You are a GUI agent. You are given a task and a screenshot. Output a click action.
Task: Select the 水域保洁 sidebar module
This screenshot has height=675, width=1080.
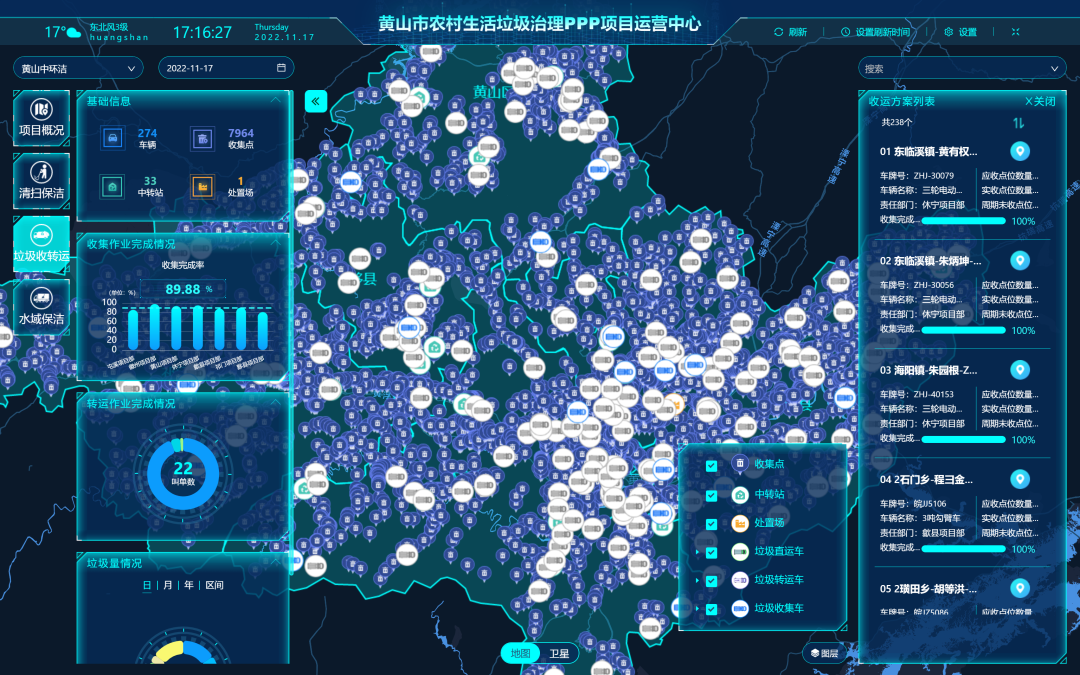pyautogui.click(x=41, y=306)
